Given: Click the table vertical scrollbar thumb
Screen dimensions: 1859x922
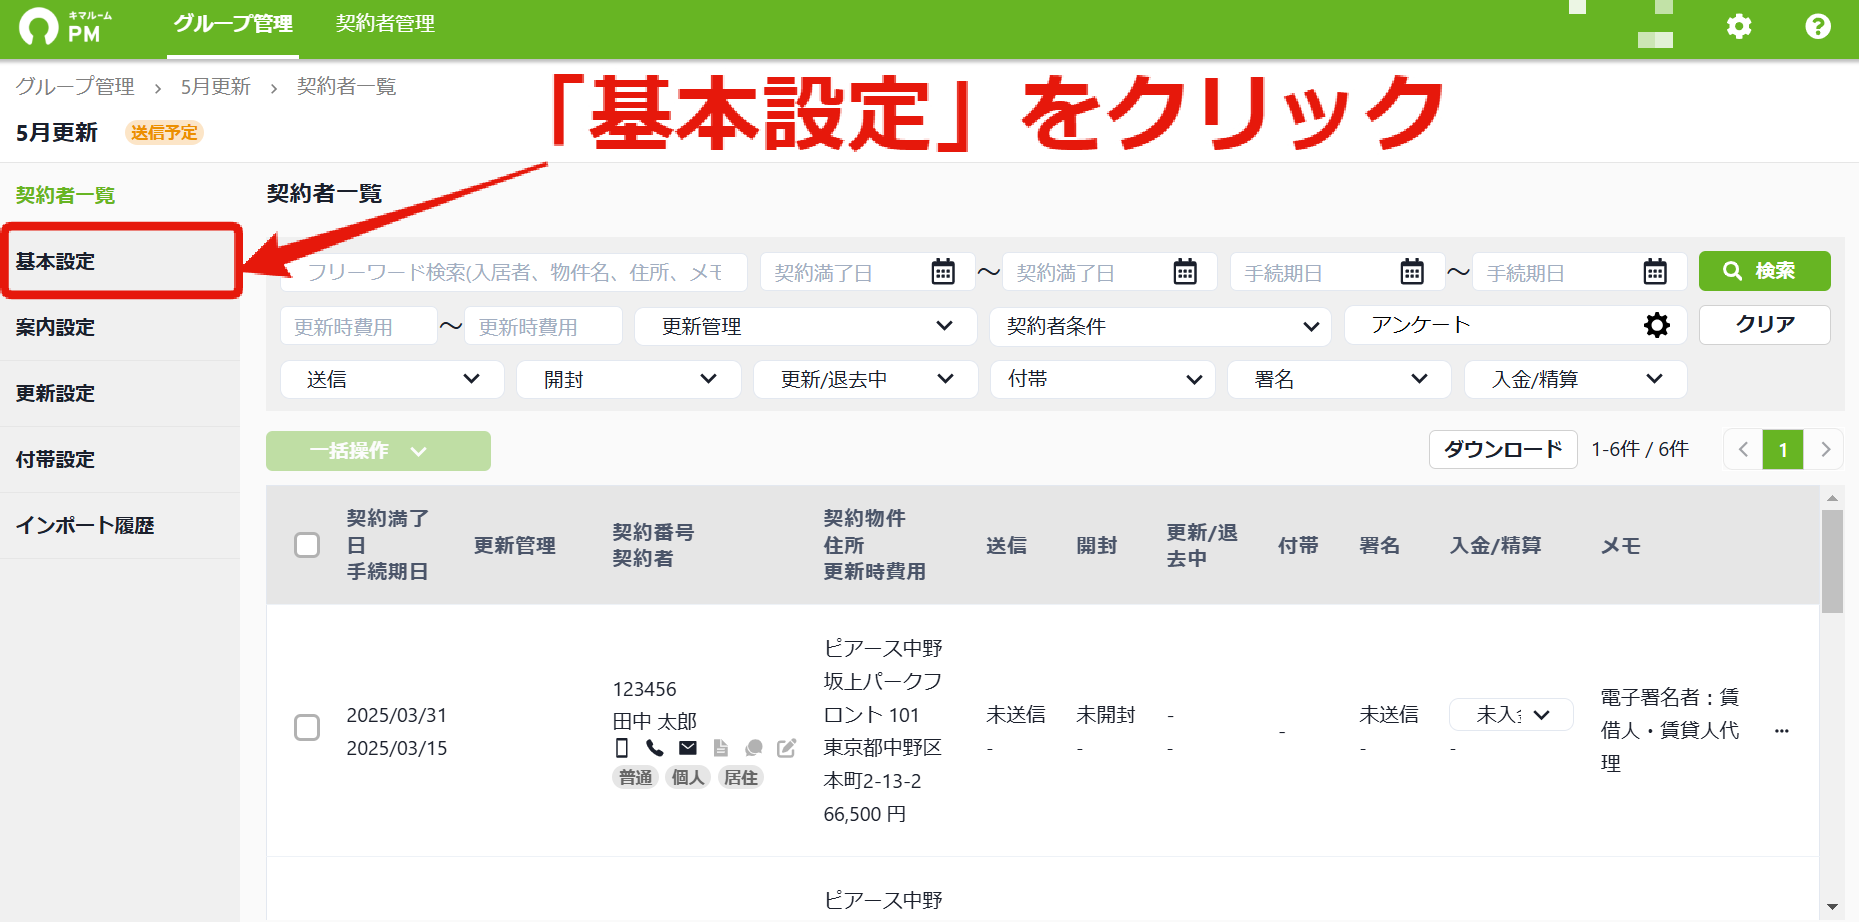Looking at the screenshot, I should 1832,561.
